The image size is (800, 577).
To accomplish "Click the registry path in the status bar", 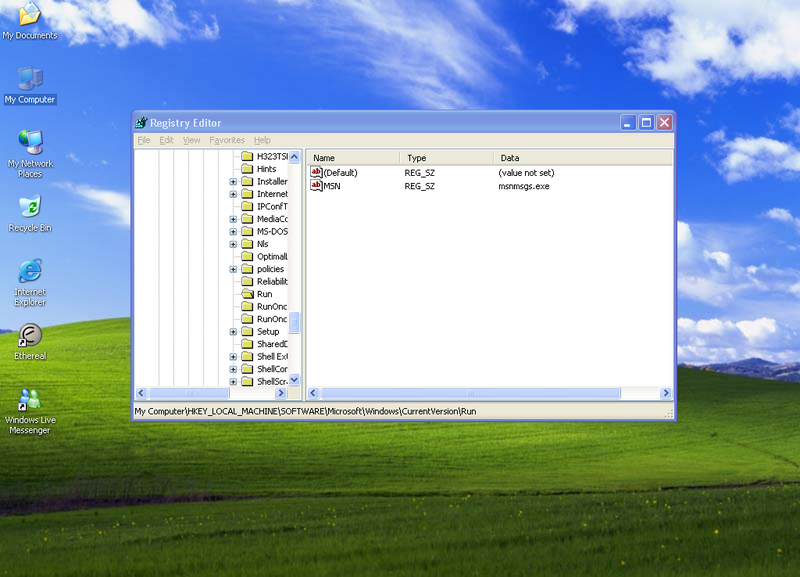I will click(305, 411).
